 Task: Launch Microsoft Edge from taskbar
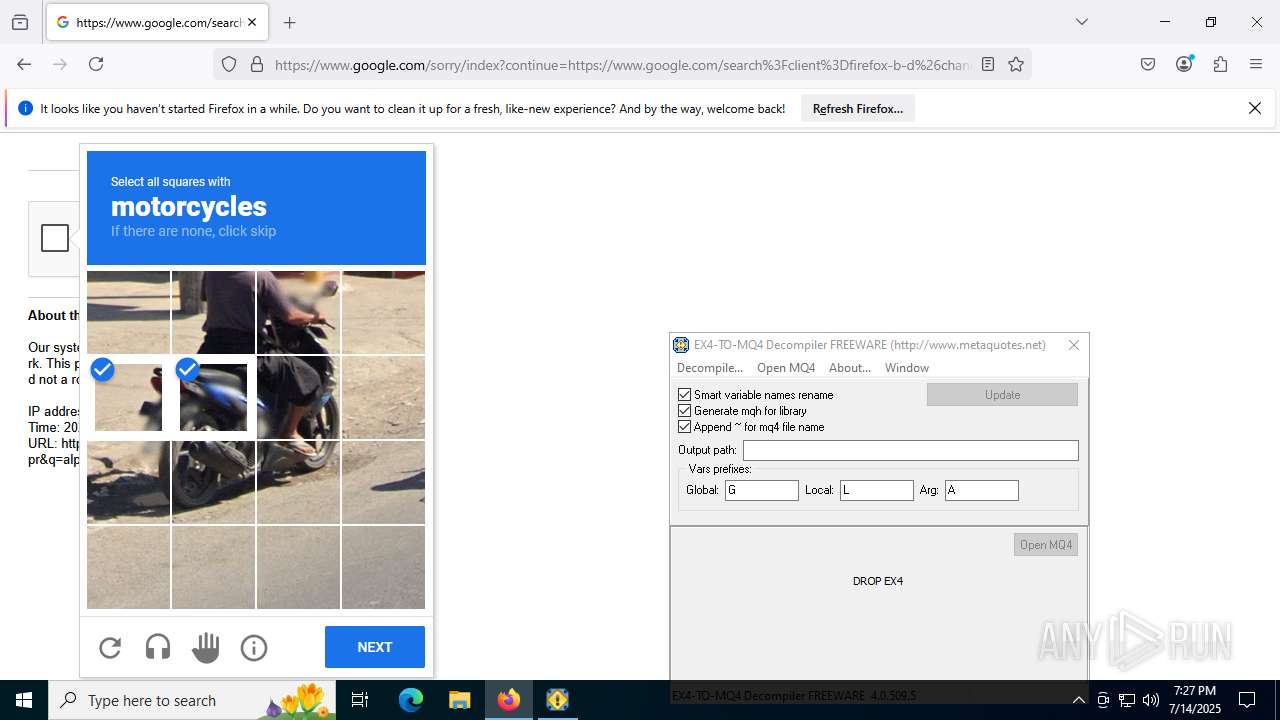pos(411,700)
